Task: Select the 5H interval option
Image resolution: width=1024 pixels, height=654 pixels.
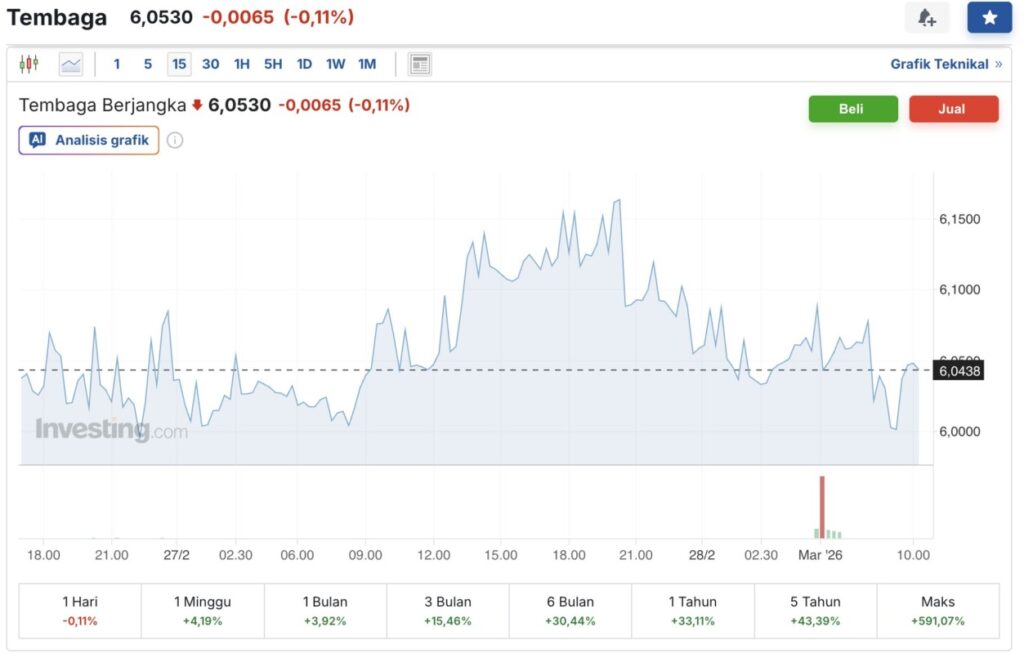Action: 273,64
